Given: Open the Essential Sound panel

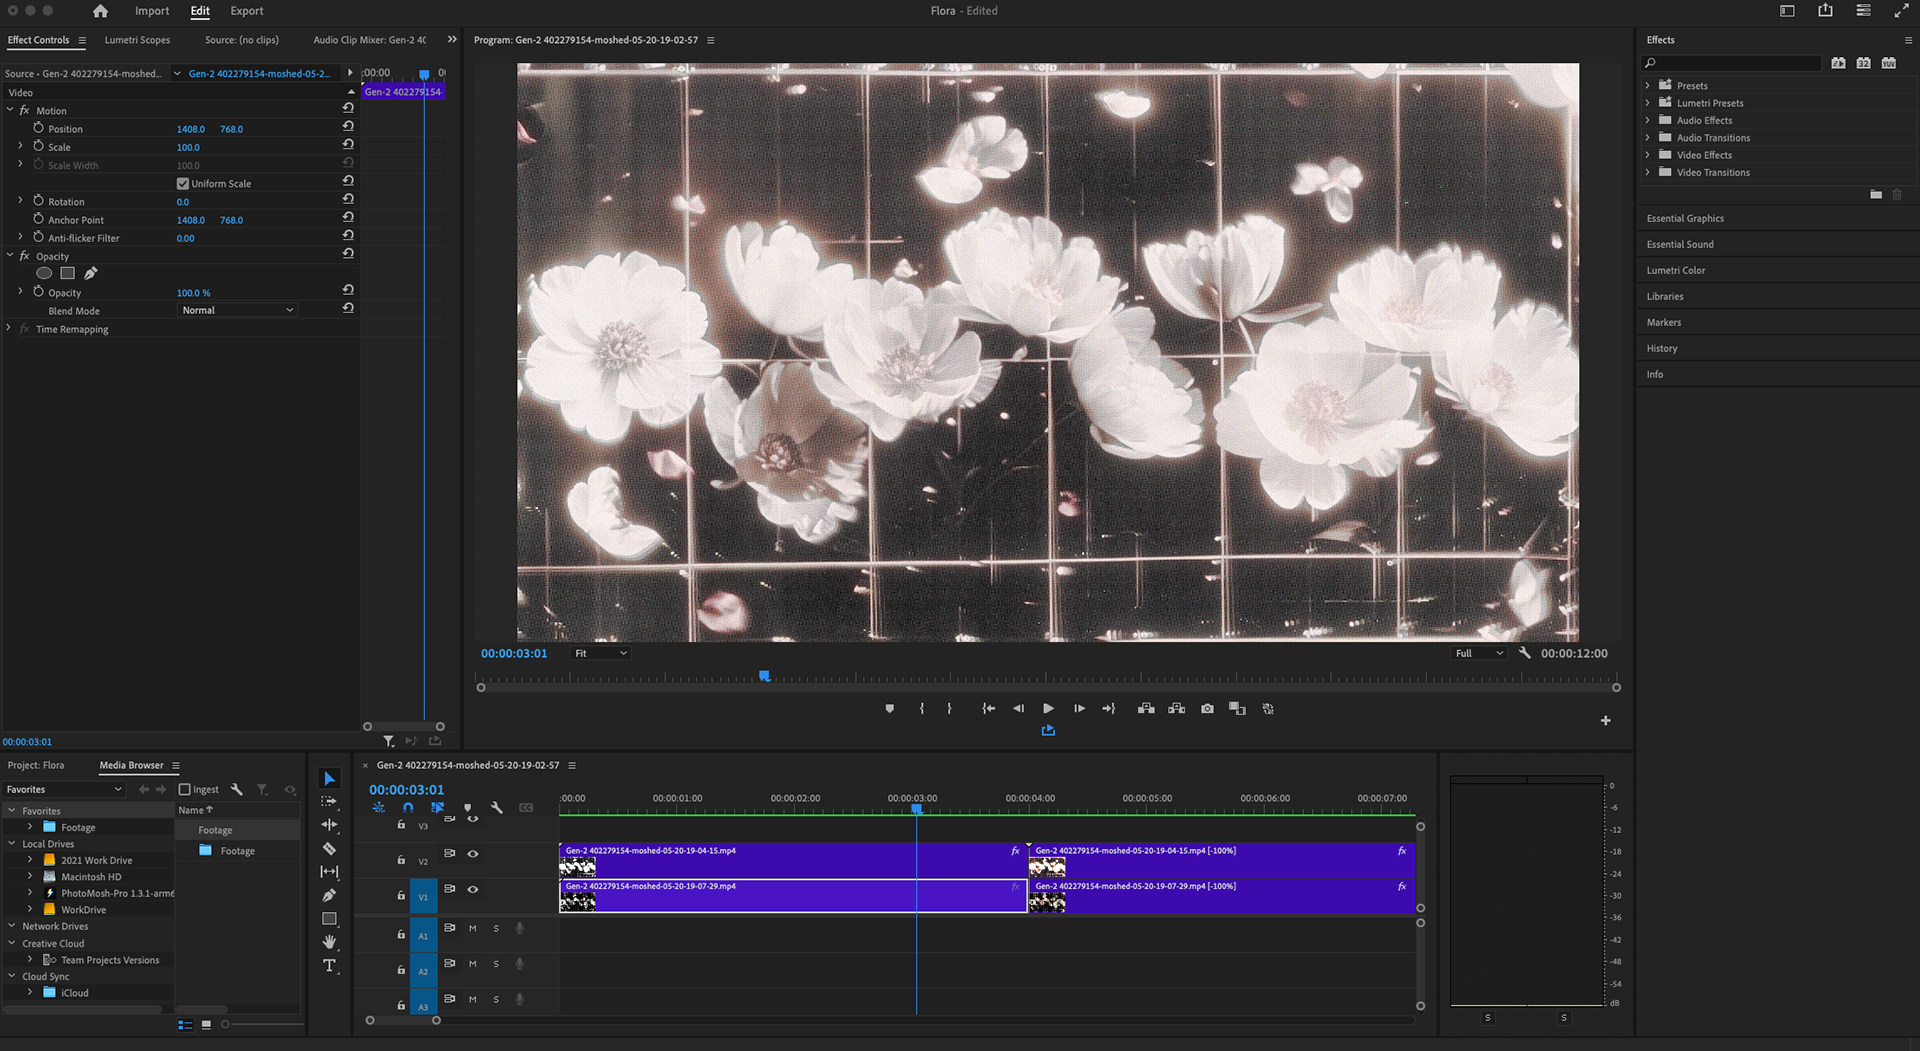Looking at the screenshot, I should click(x=1680, y=244).
